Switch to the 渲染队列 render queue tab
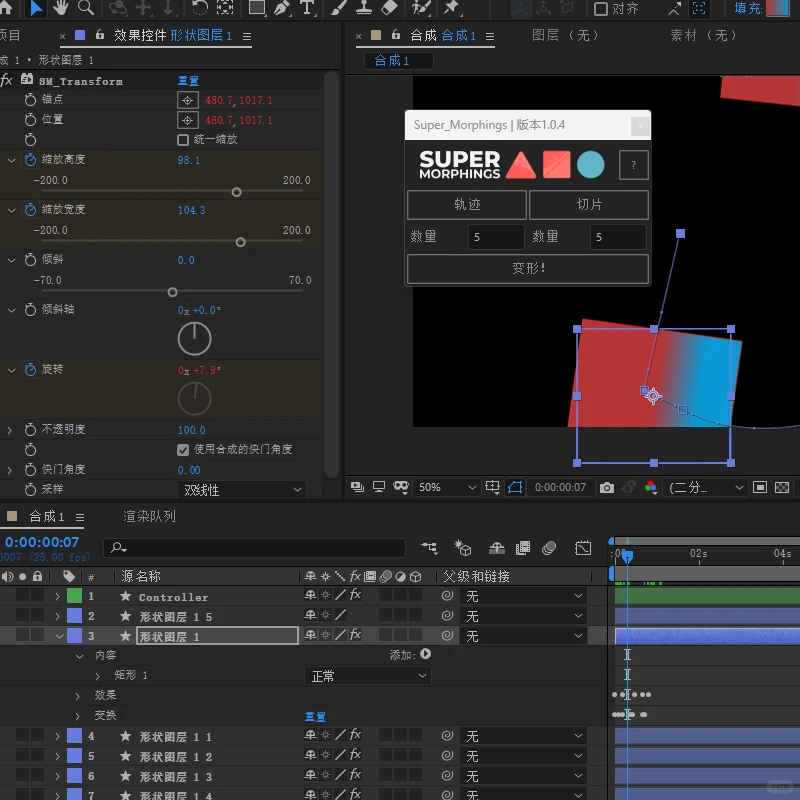Screen dimensions: 800x800 pyautogui.click(x=149, y=516)
